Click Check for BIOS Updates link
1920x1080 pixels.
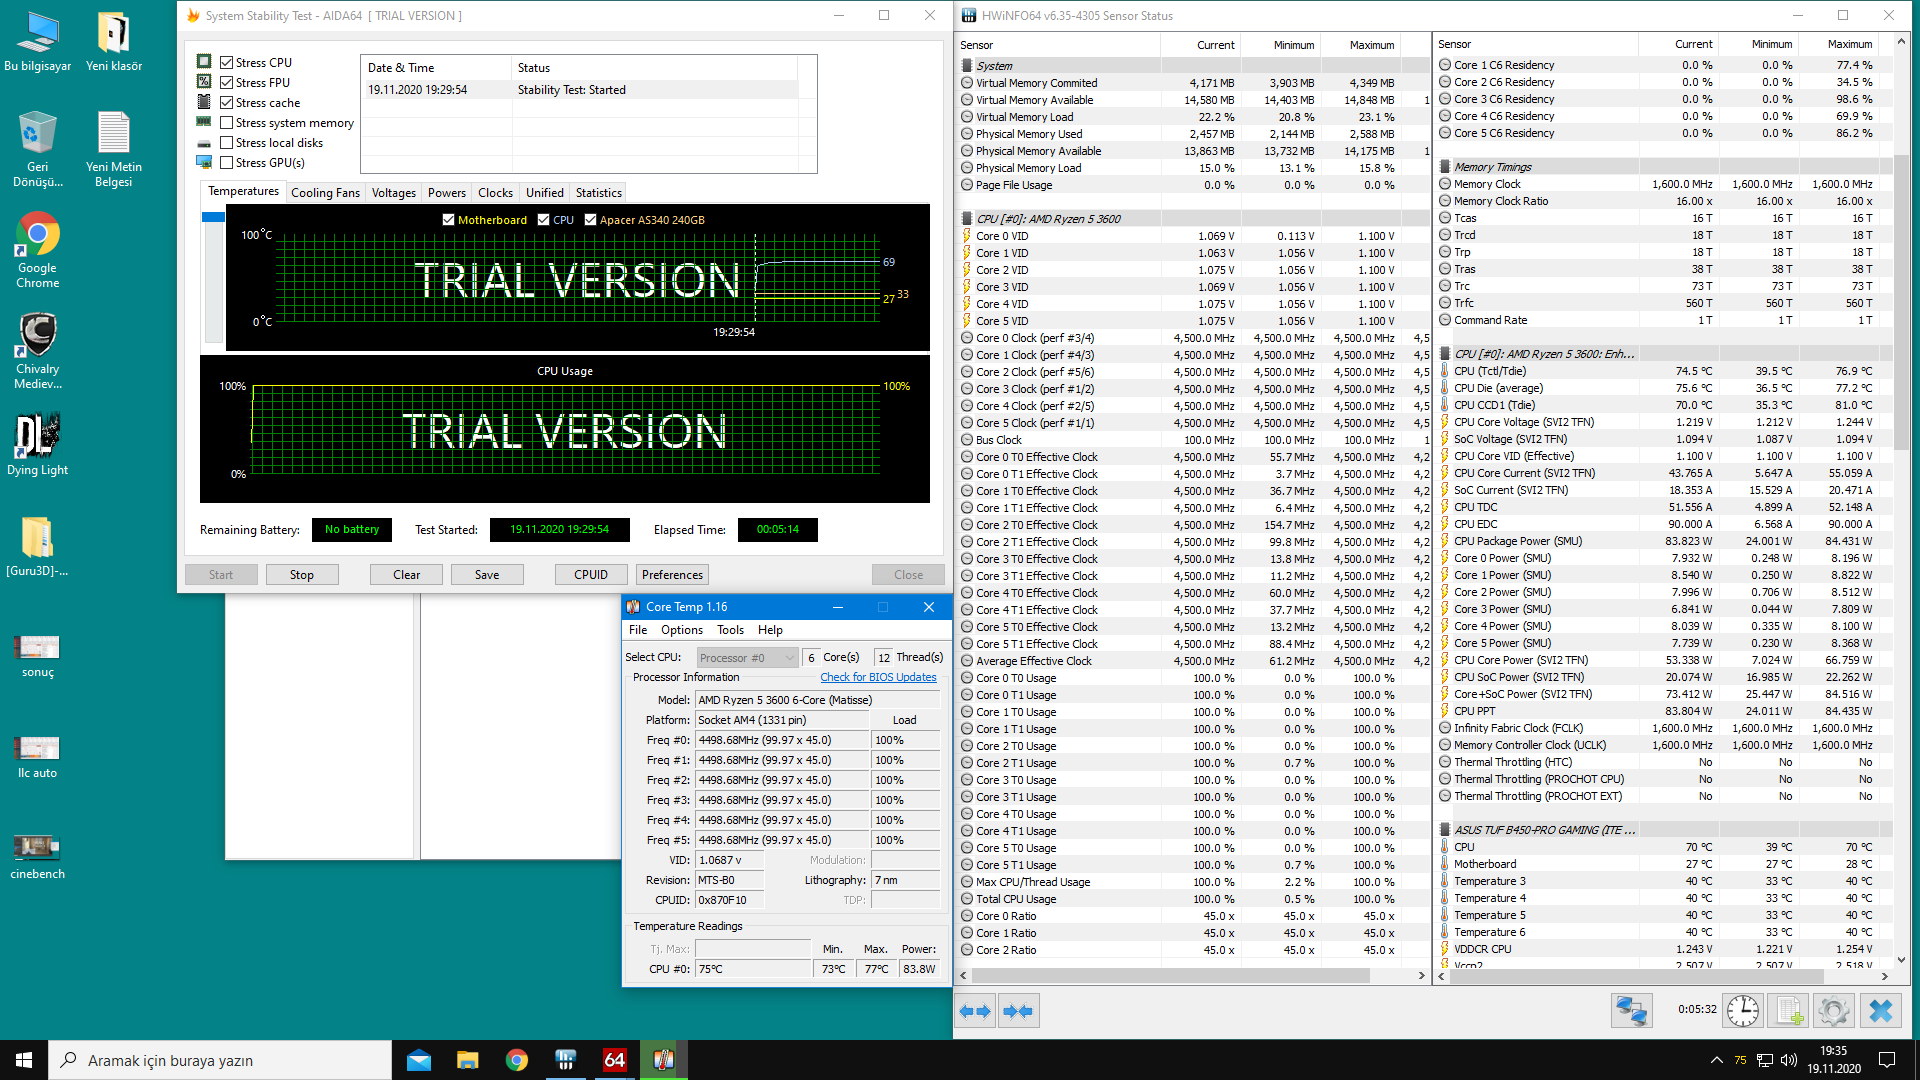tap(878, 677)
